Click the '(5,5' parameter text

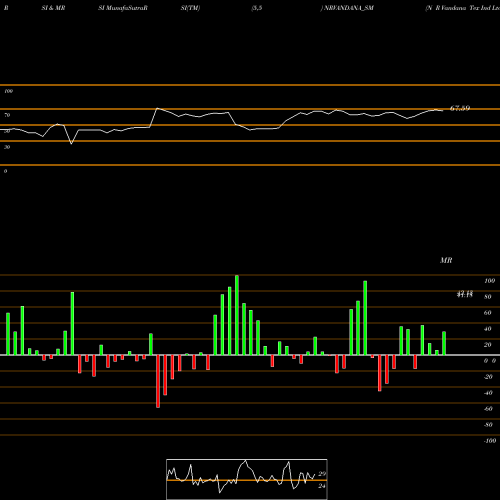pyautogui.click(x=257, y=8)
